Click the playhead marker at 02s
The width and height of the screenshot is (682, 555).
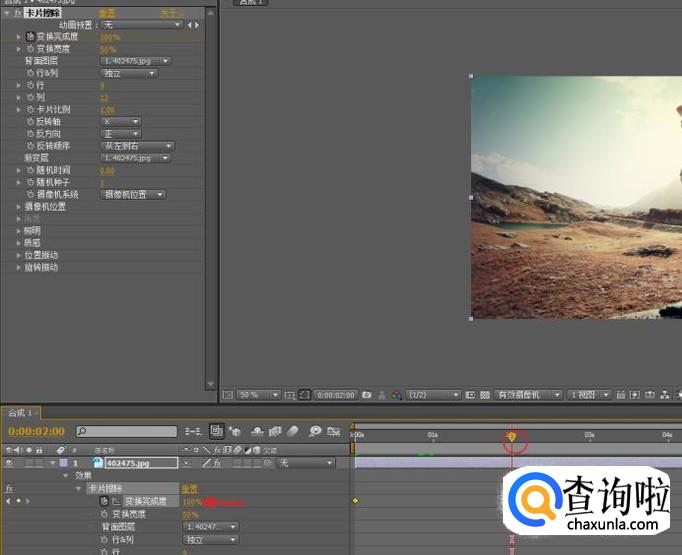pos(512,437)
